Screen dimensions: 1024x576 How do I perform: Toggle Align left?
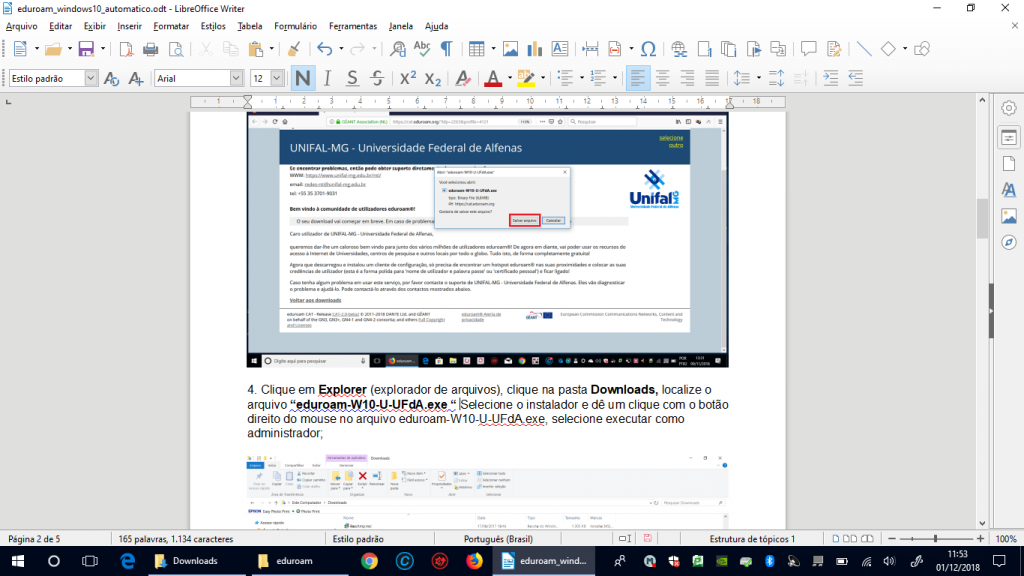638,78
